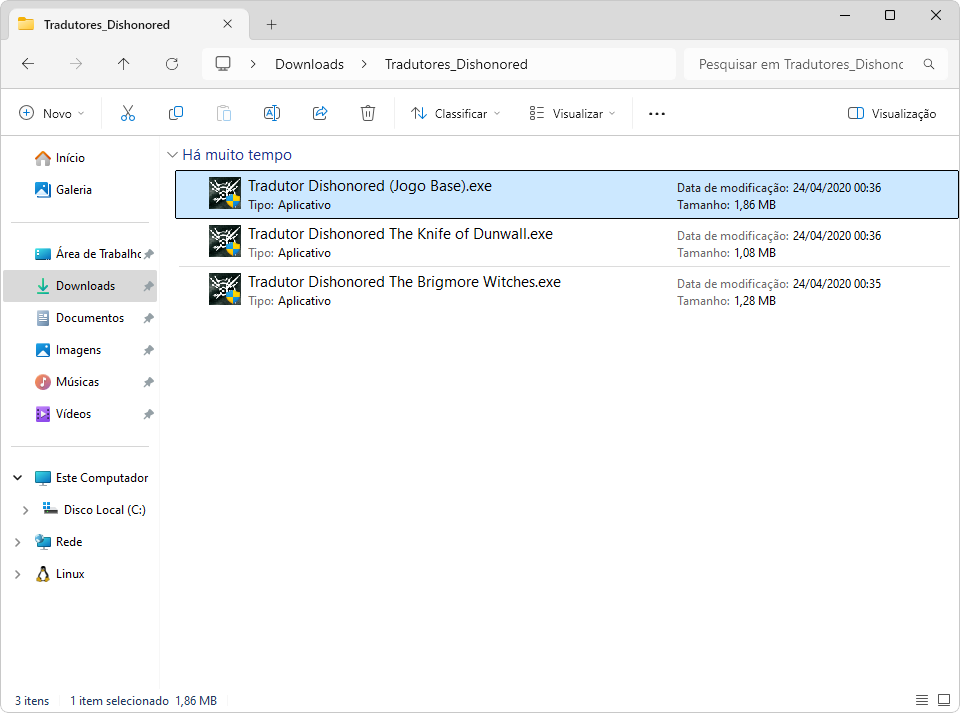Switch to details view in status bar
Viewport: 960px width, 713px height.
point(921,700)
